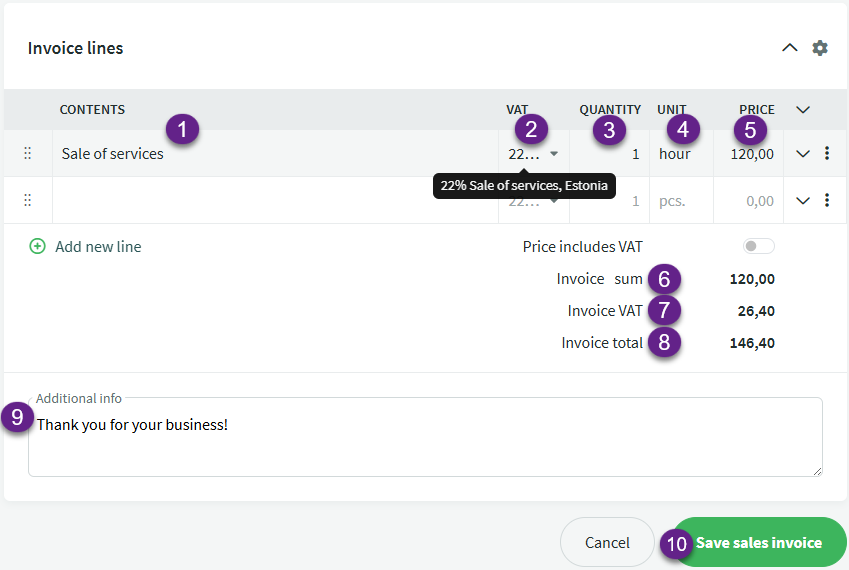Click Add new line link

pyautogui.click(x=98, y=246)
